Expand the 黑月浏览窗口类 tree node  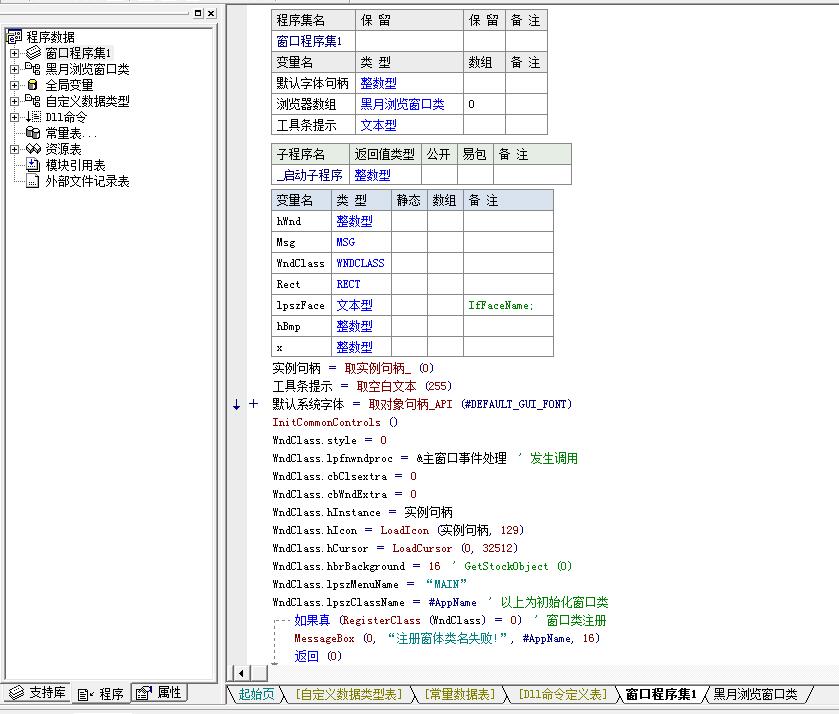point(14,69)
